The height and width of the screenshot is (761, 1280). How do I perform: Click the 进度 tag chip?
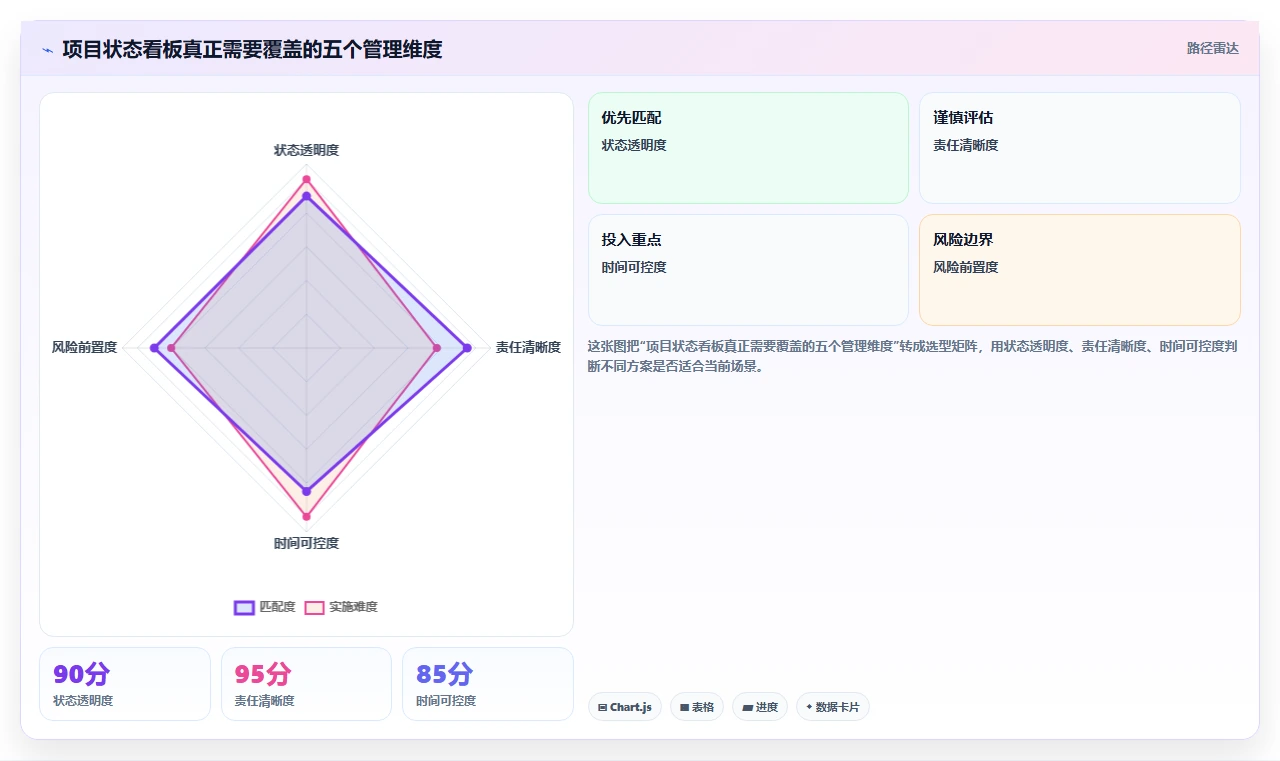coord(760,707)
